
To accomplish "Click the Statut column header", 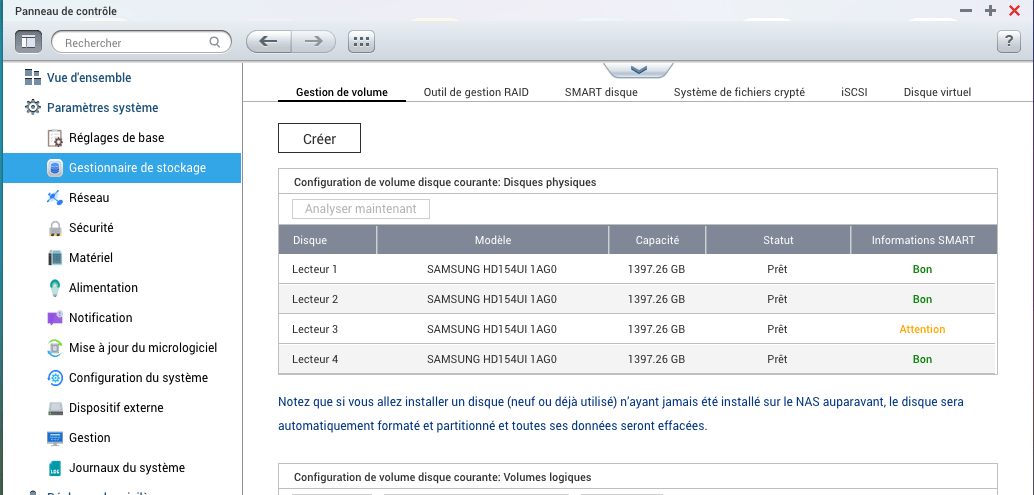I will [x=778, y=240].
